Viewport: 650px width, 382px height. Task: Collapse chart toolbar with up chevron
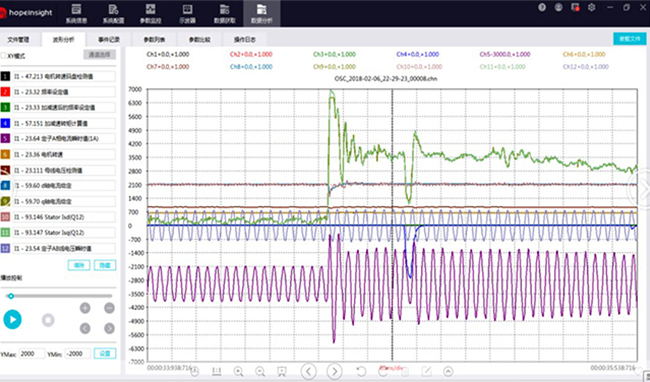448,371
